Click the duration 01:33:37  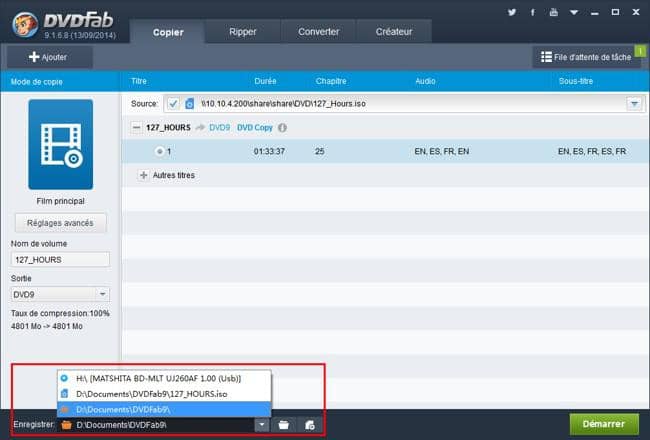[x=269, y=151]
